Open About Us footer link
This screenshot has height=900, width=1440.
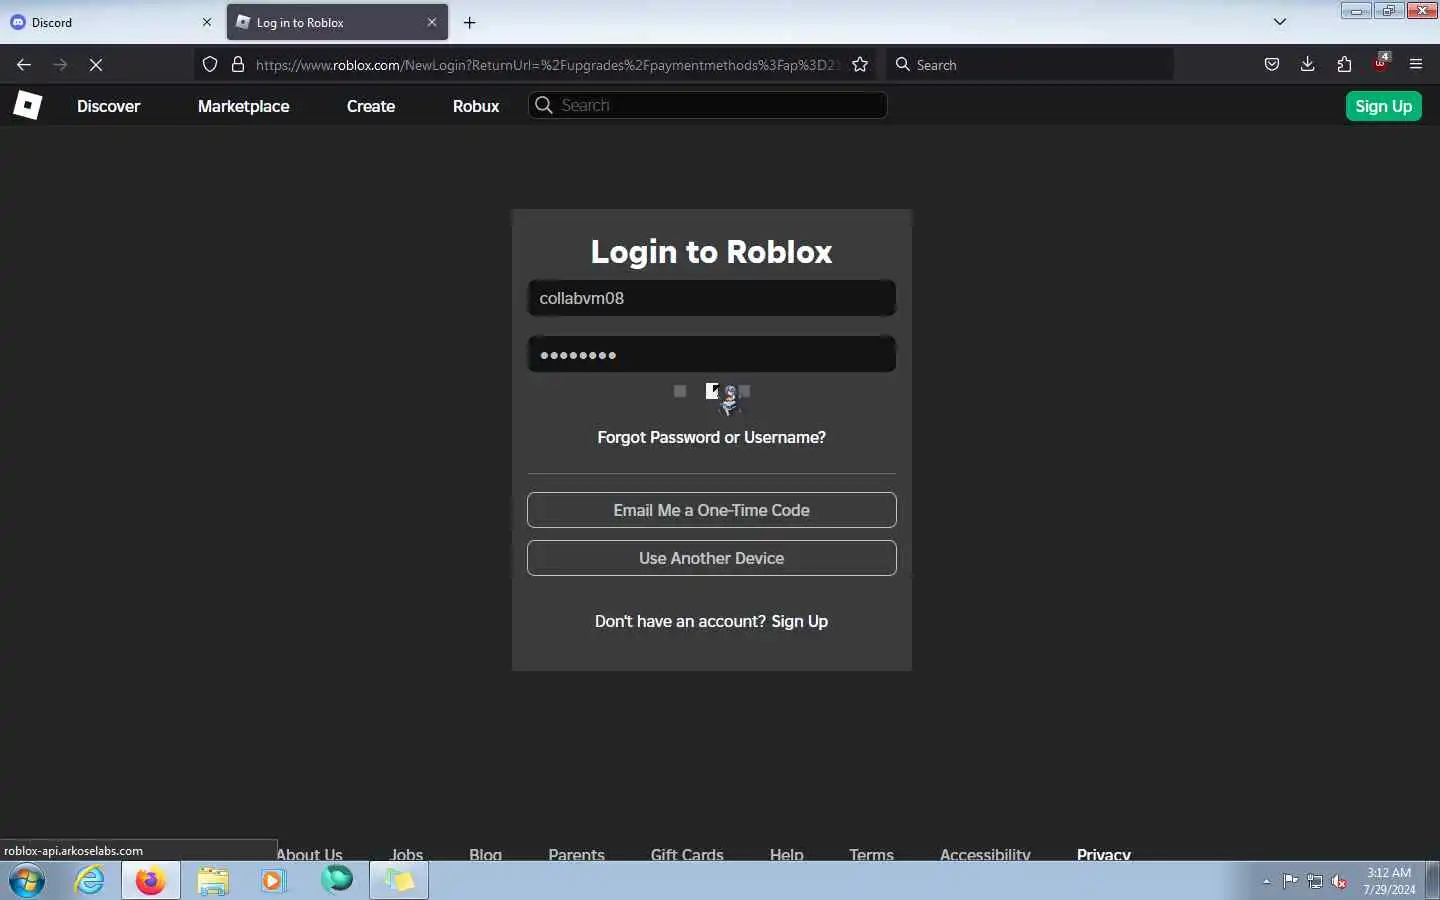click(309, 853)
